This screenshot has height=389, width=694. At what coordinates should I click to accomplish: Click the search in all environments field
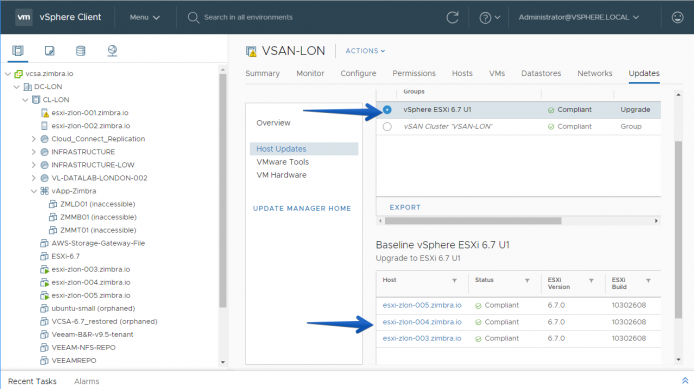tap(248, 17)
